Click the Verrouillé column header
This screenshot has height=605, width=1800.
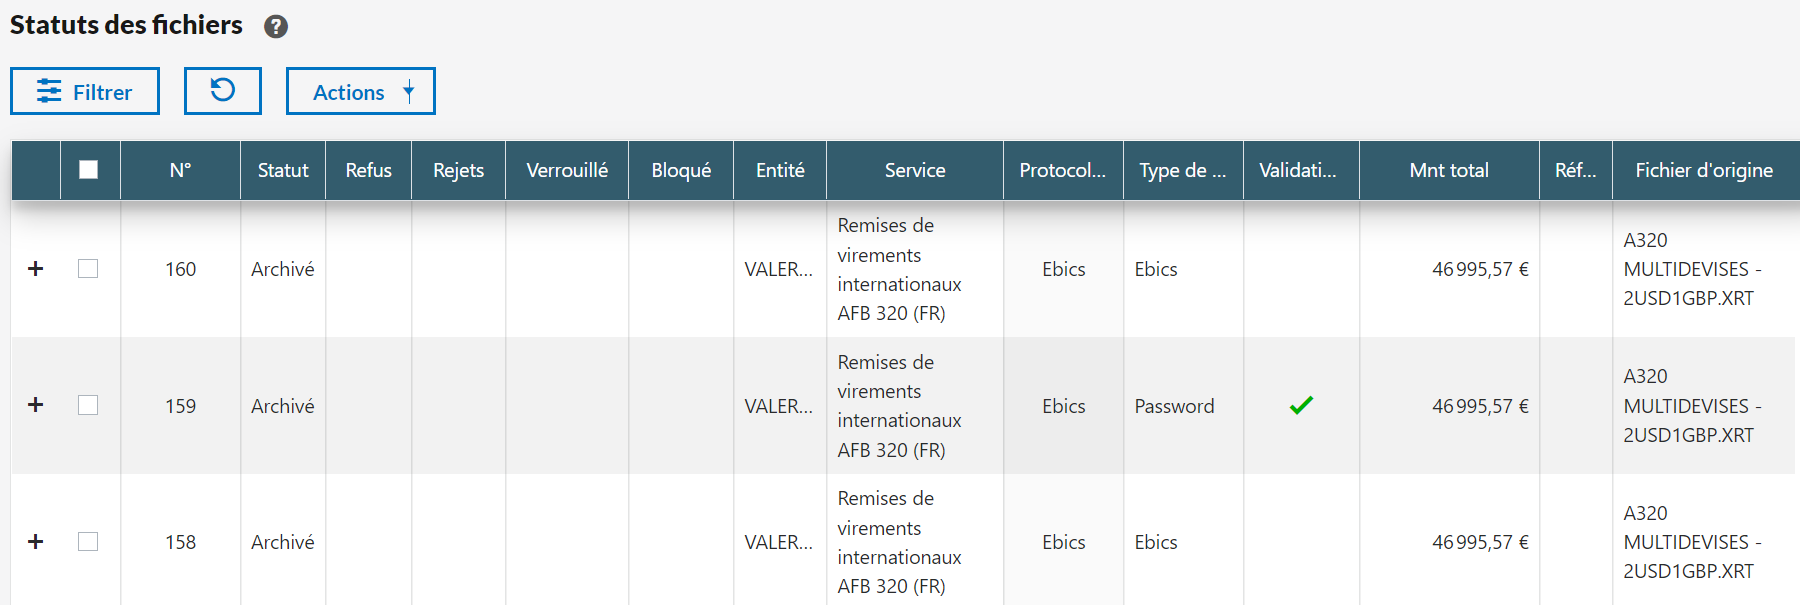(x=567, y=170)
